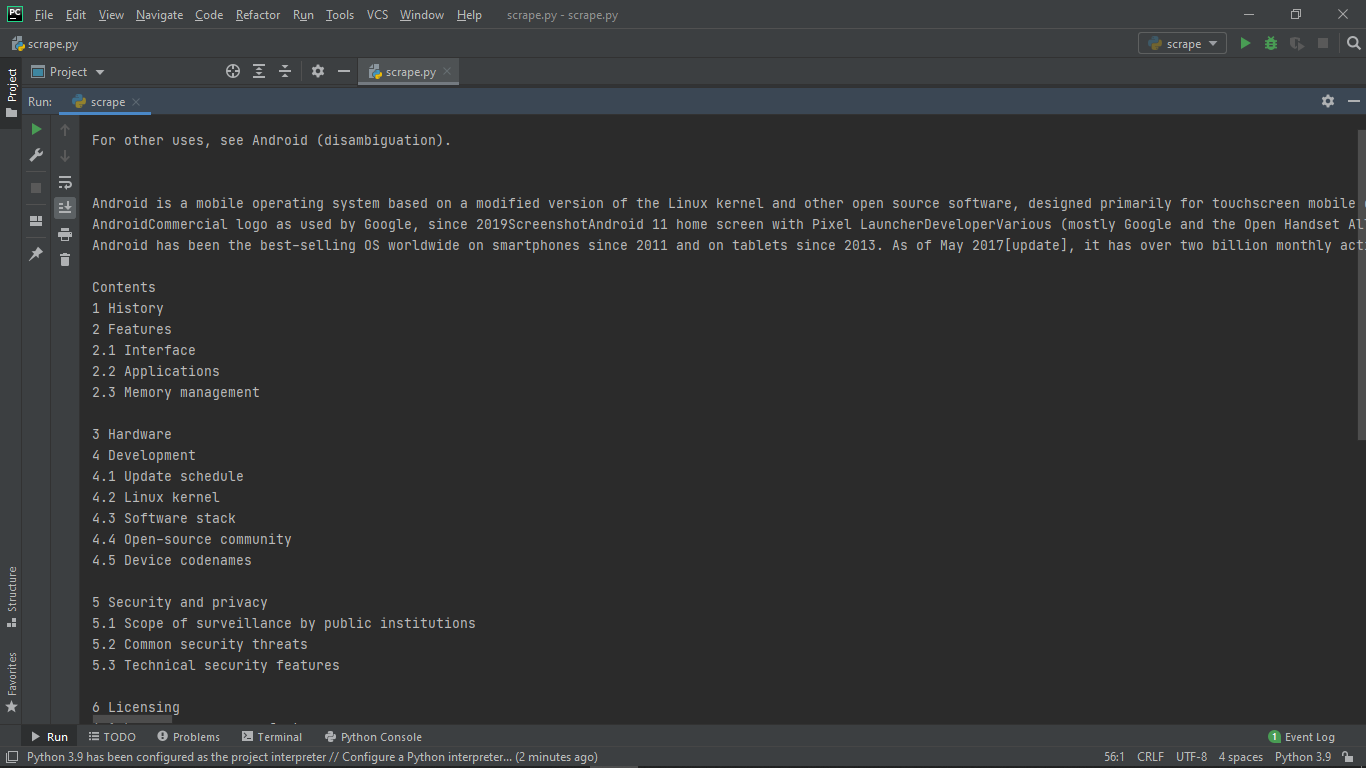Click output line '2.3 Memory management'
The width and height of the screenshot is (1366, 768).
(176, 392)
